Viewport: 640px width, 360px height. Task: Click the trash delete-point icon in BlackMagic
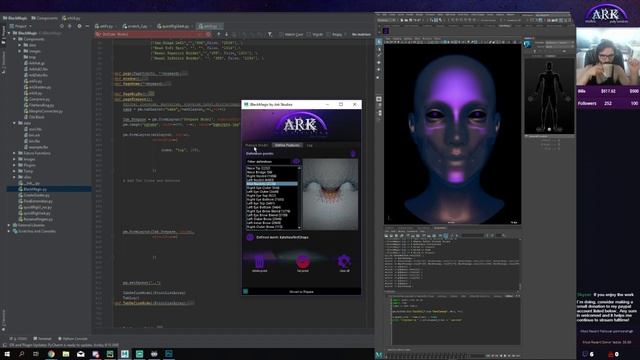(x=260, y=262)
